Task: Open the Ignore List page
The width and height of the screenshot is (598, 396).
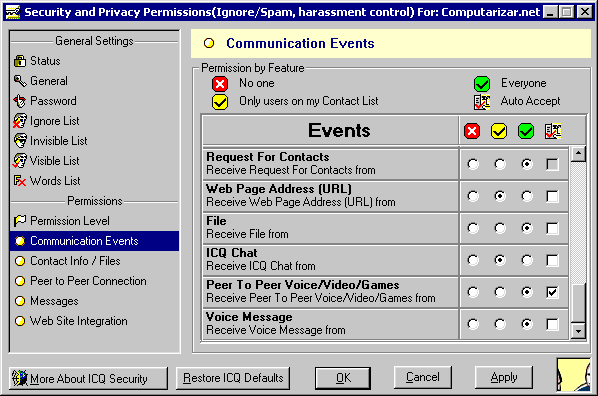Action: (95, 121)
